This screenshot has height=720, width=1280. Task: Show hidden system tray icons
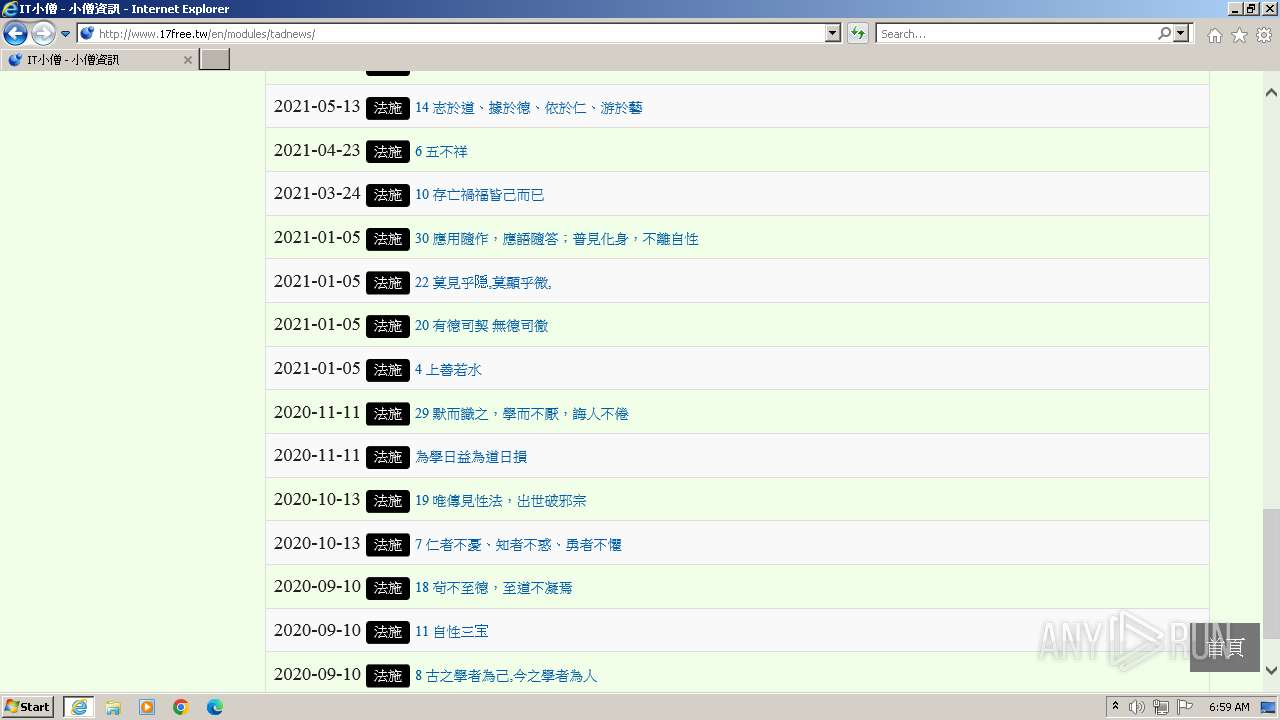(1115, 707)
